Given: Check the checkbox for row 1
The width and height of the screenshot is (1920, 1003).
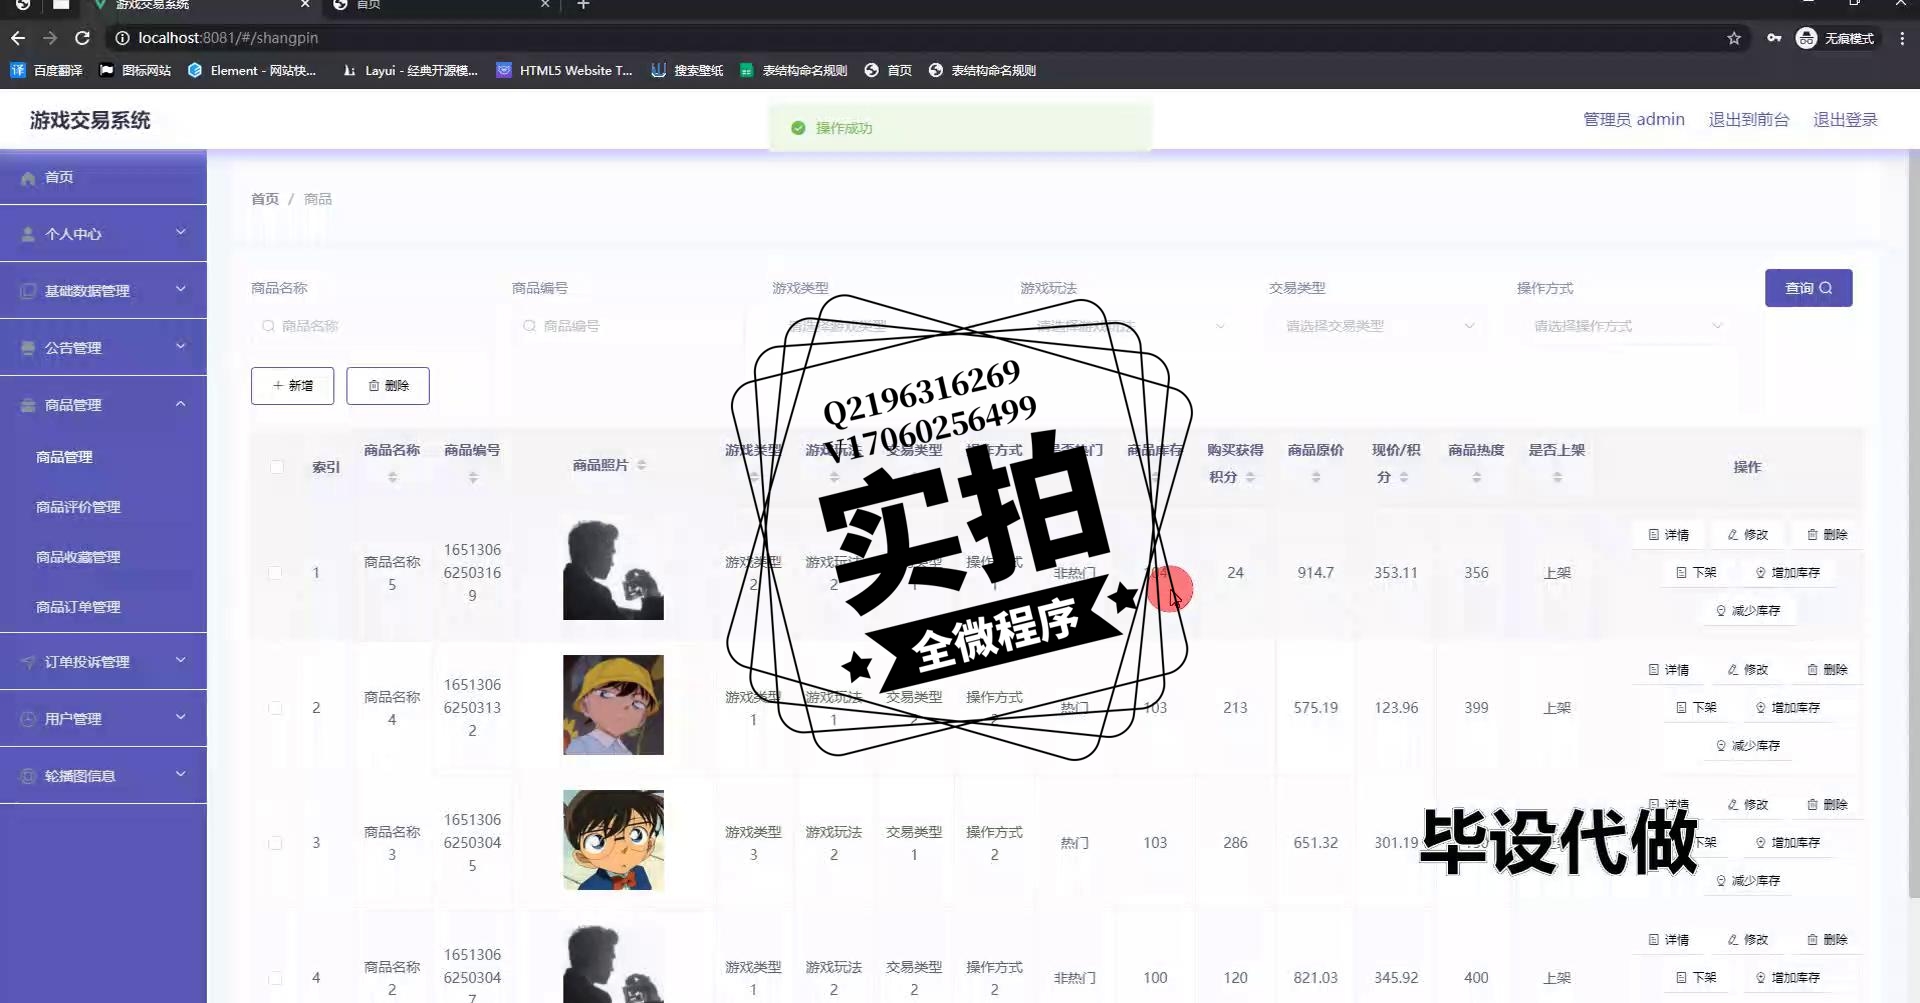Looking at the screenshot, I should (x=275, y=573).
